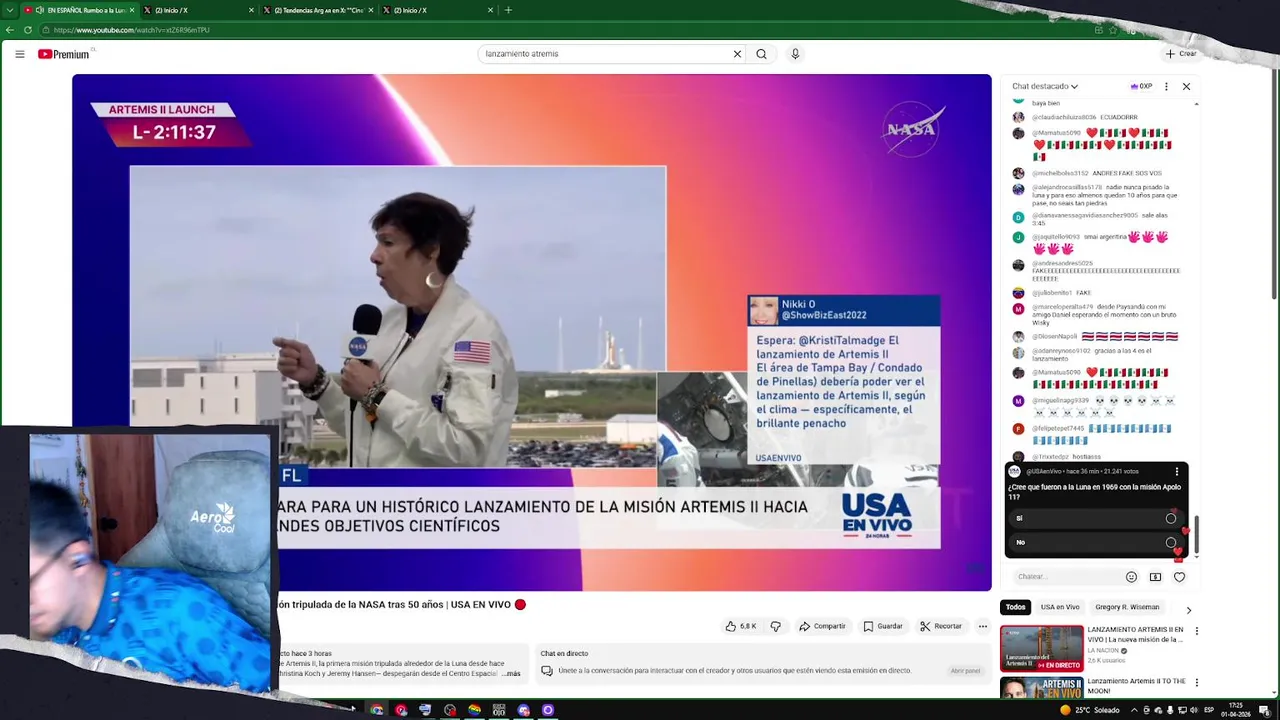Viewport: 1280px width, 720px height.
Task: Open the browser tab list dropdown
Action: 9,10
